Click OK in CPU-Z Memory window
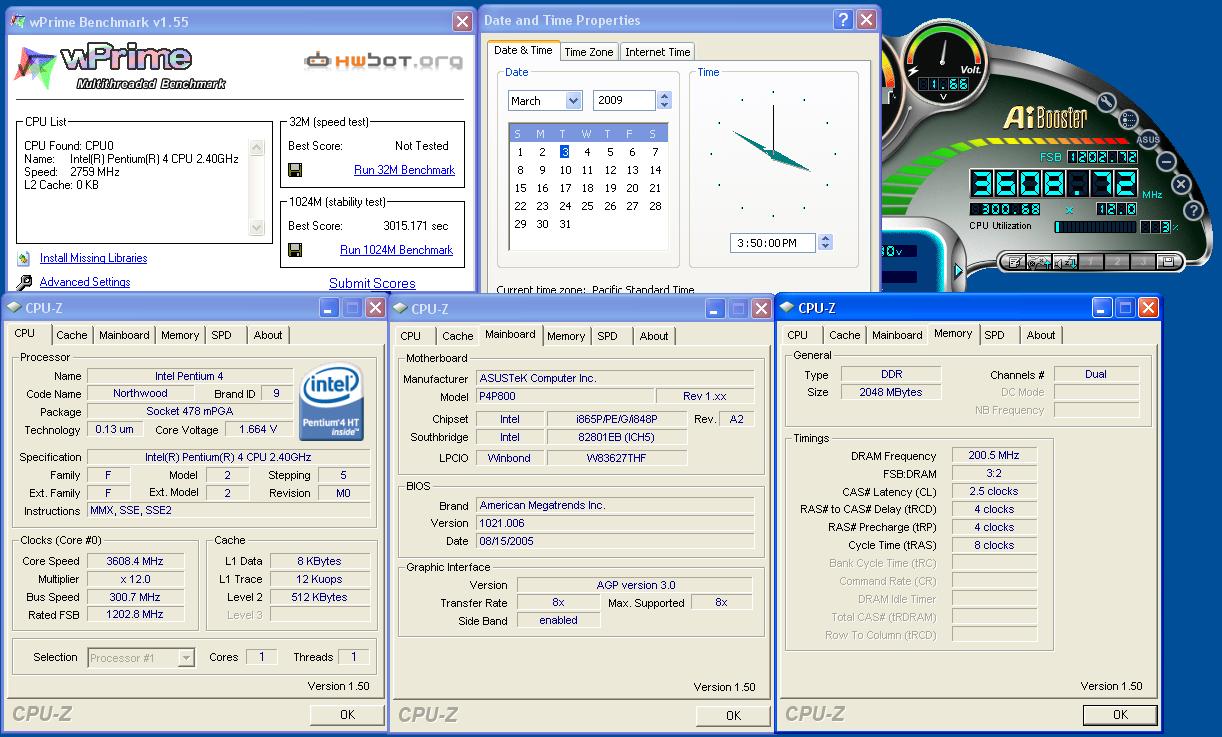This screenshot has height=737, width=1222. pos(1120,714)
